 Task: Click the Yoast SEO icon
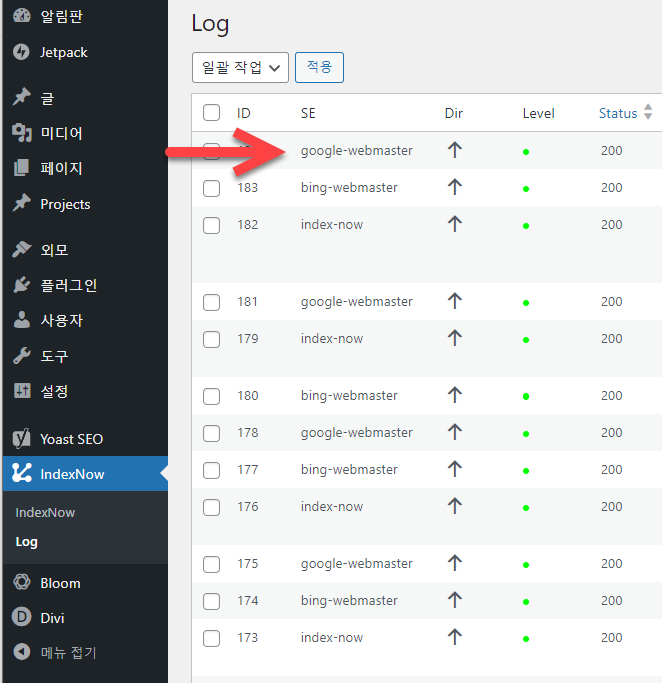click(21, 439)
